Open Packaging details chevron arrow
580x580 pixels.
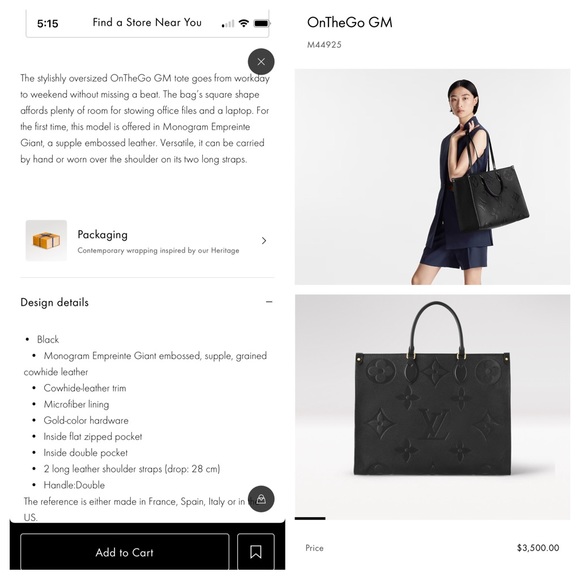click(264, 240)
